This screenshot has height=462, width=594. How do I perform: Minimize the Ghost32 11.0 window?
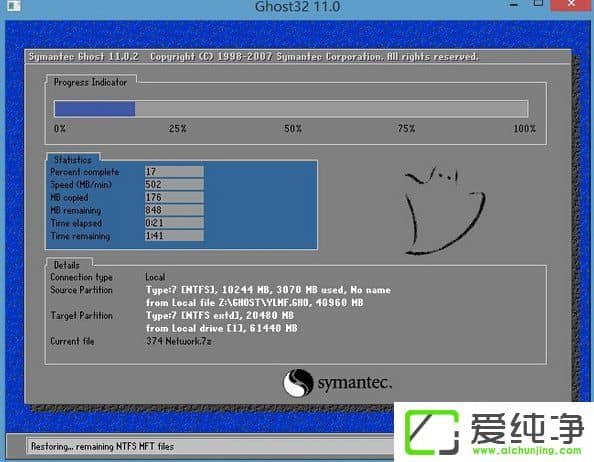514,5
